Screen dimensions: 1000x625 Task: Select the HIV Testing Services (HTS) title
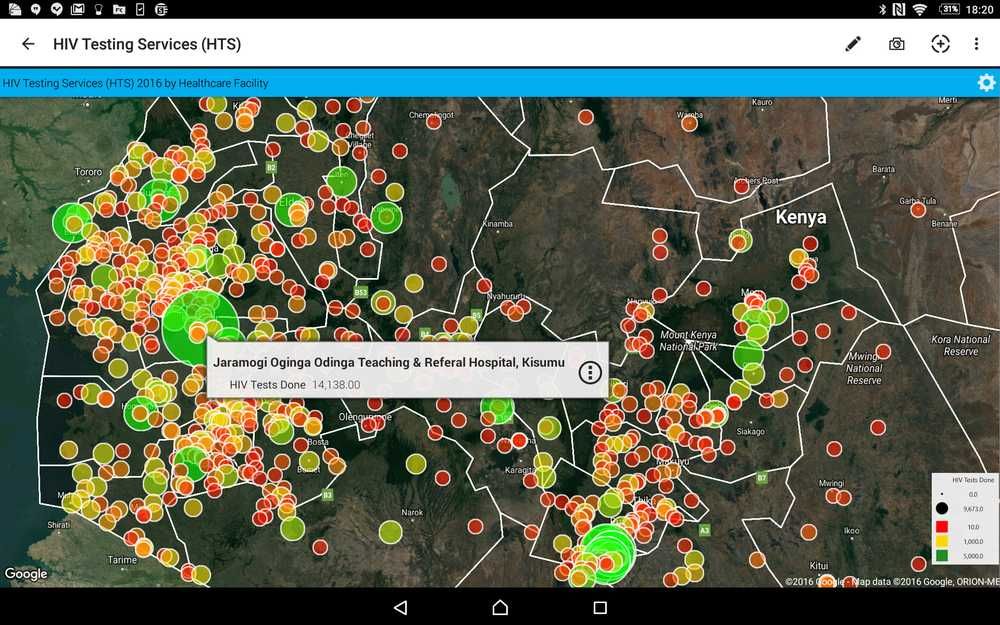tap(147, 44)
